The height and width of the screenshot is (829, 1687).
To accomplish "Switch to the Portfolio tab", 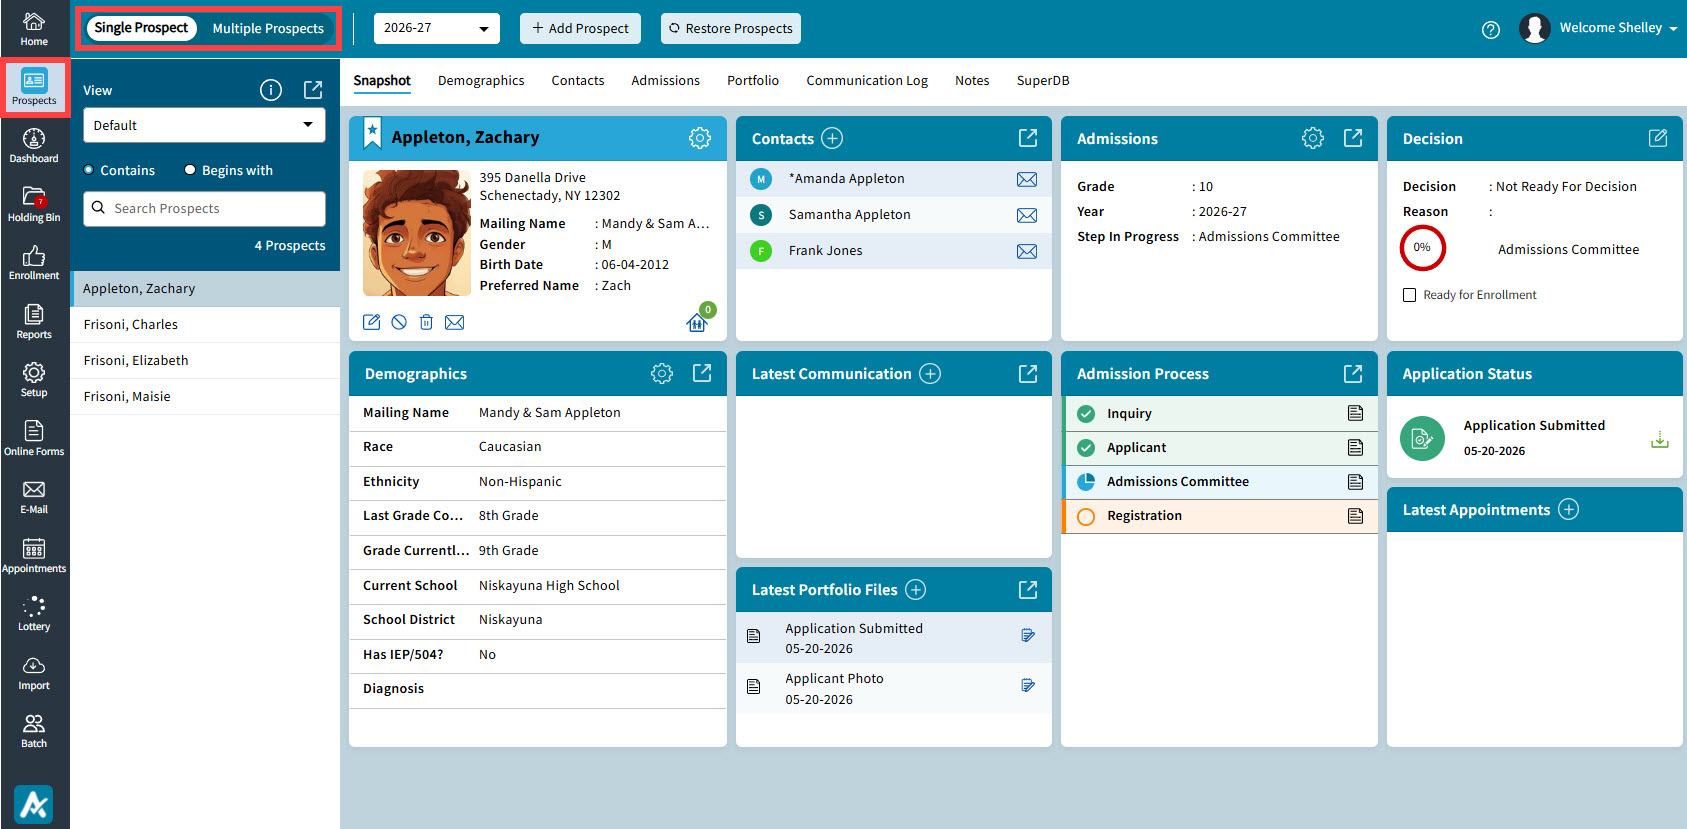I will click(753, 81).
